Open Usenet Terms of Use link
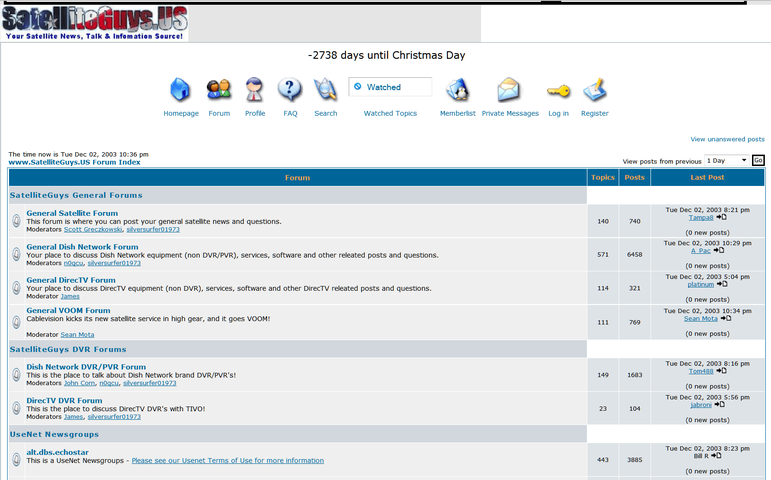The width and height of the screenshot is (771, 480). pyautogui.click(x=228, y=460)
